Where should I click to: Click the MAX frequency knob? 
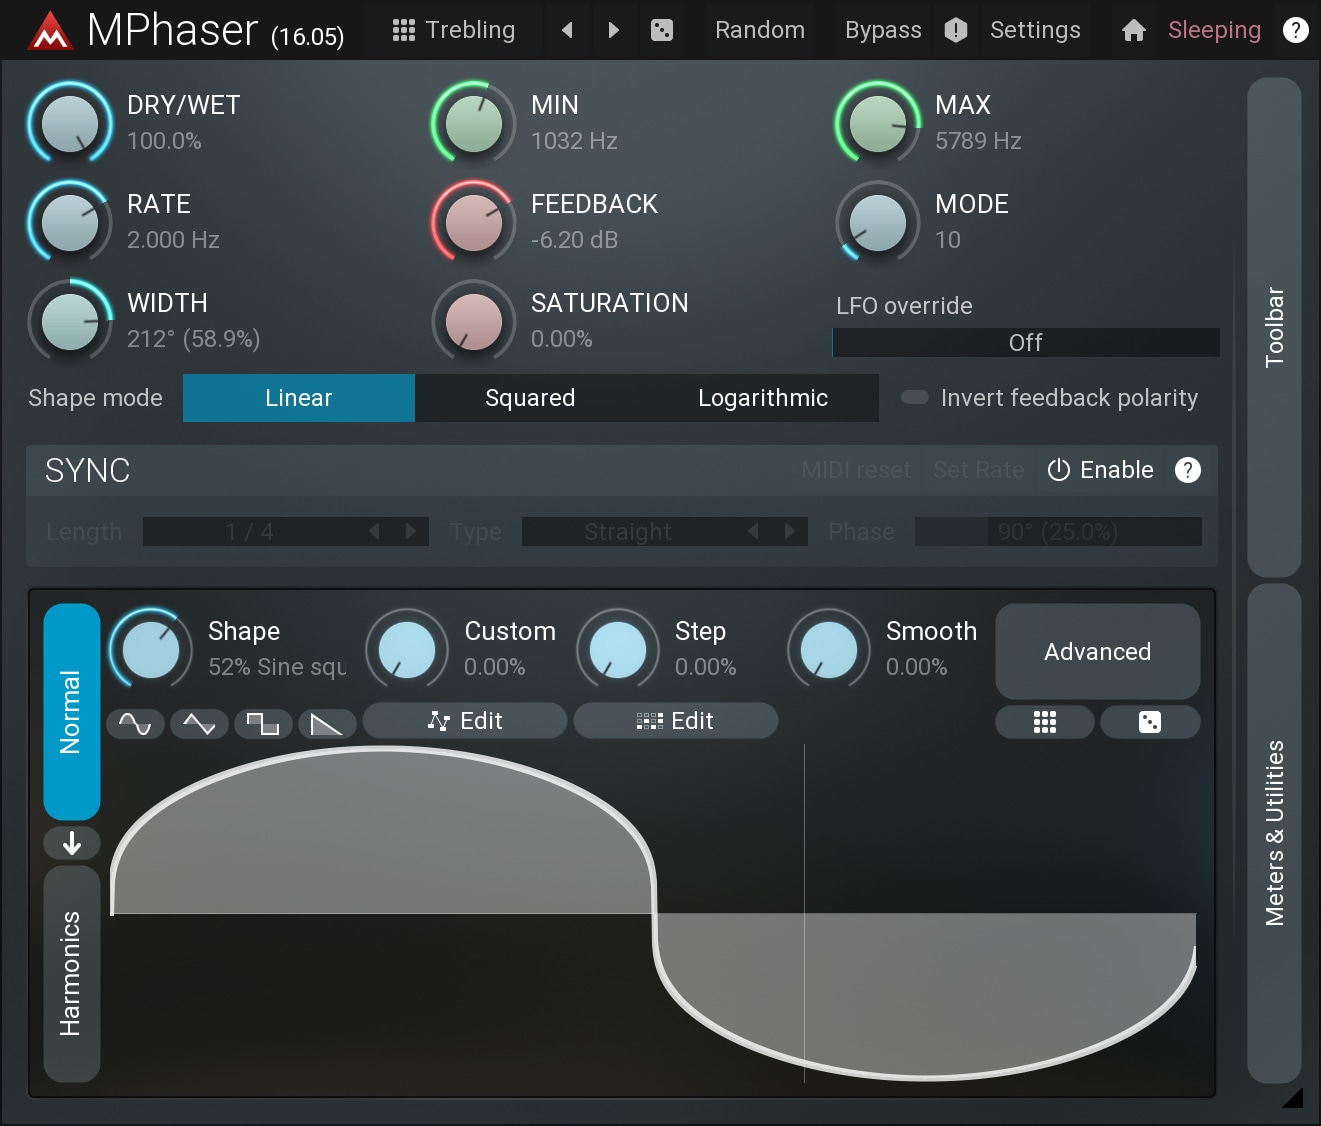[x=878, y=123]
